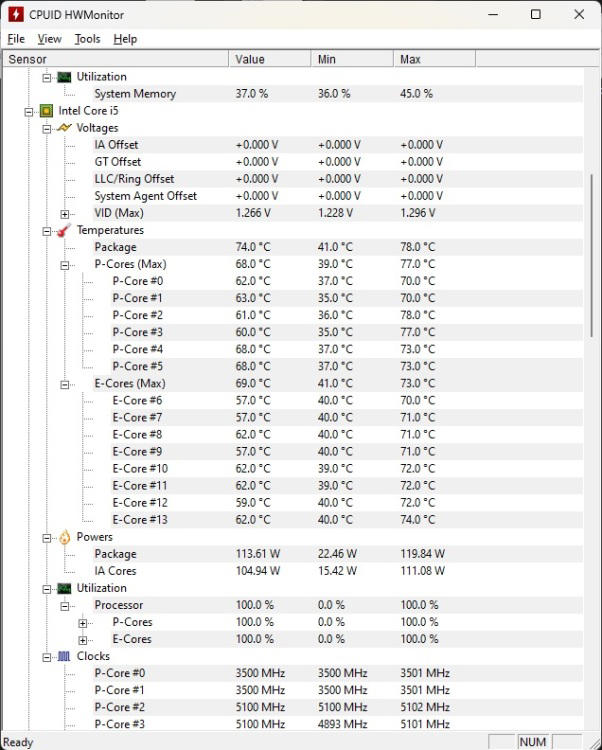Click the Min column header

pos(352,59)
